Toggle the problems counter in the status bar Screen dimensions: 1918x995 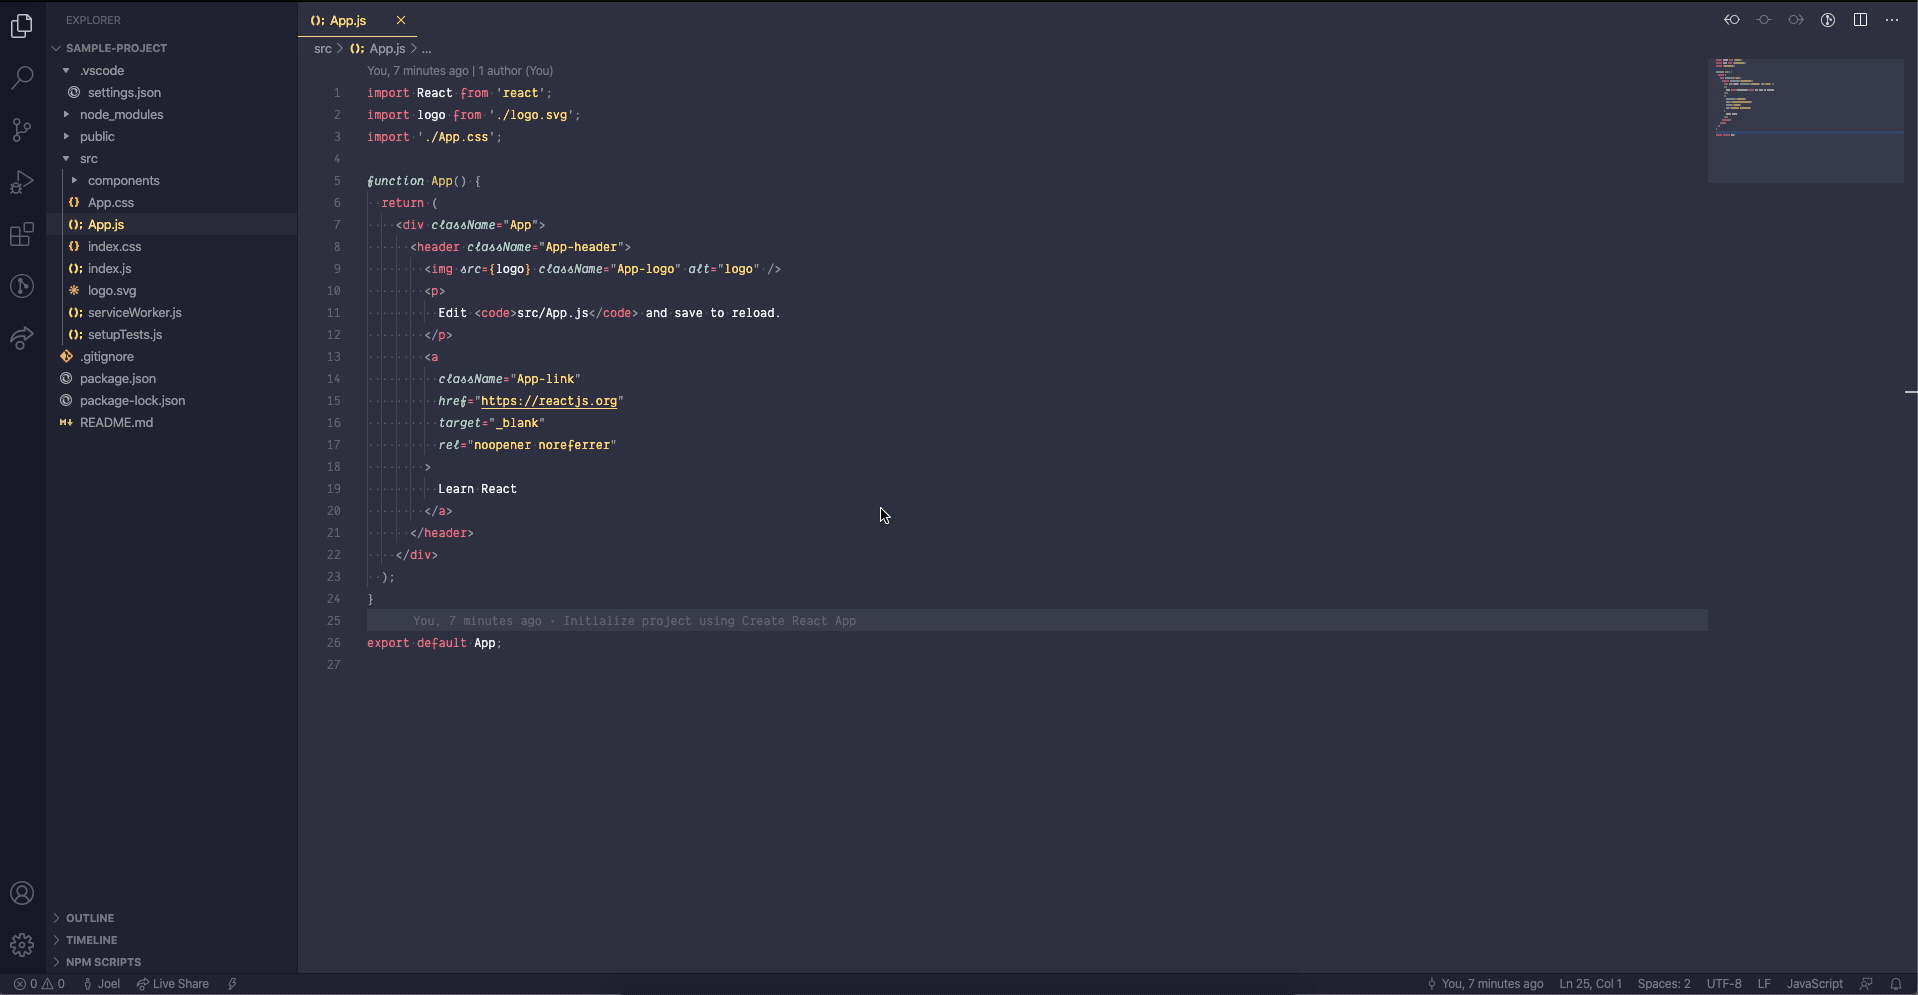(x=38, y=983)
